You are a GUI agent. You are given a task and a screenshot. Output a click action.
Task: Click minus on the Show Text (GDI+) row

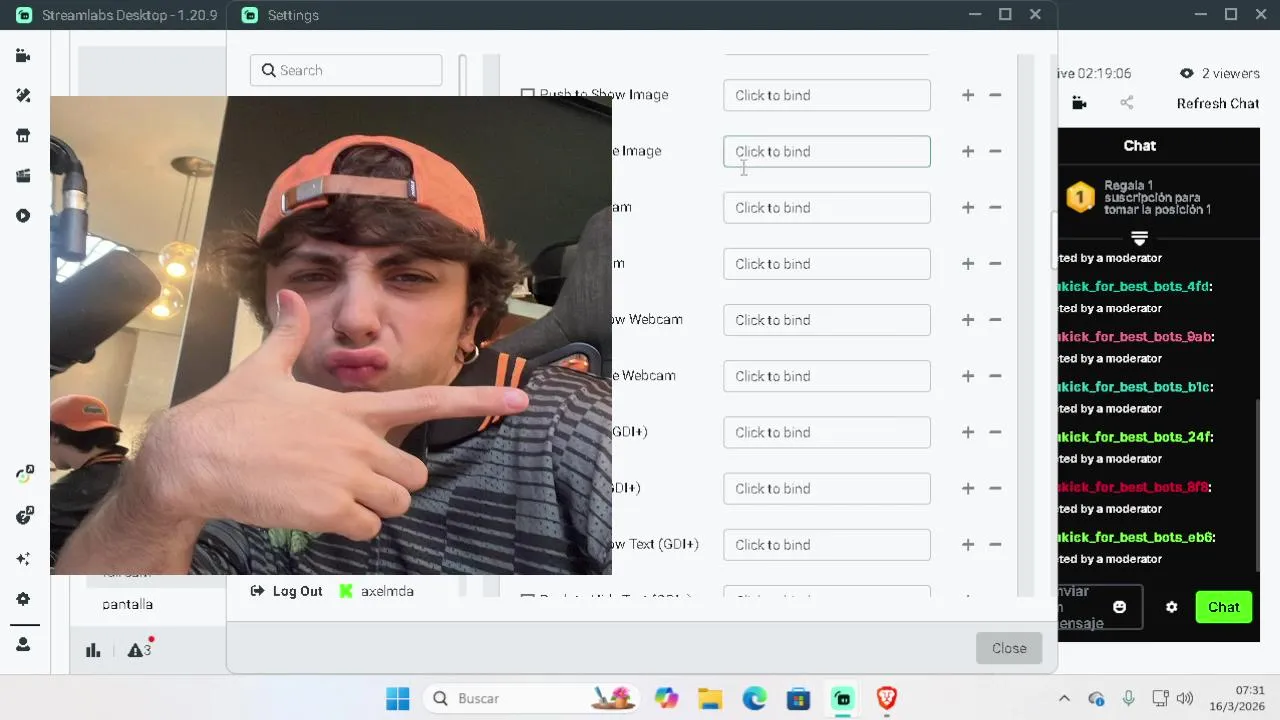[x=995, y=545]
